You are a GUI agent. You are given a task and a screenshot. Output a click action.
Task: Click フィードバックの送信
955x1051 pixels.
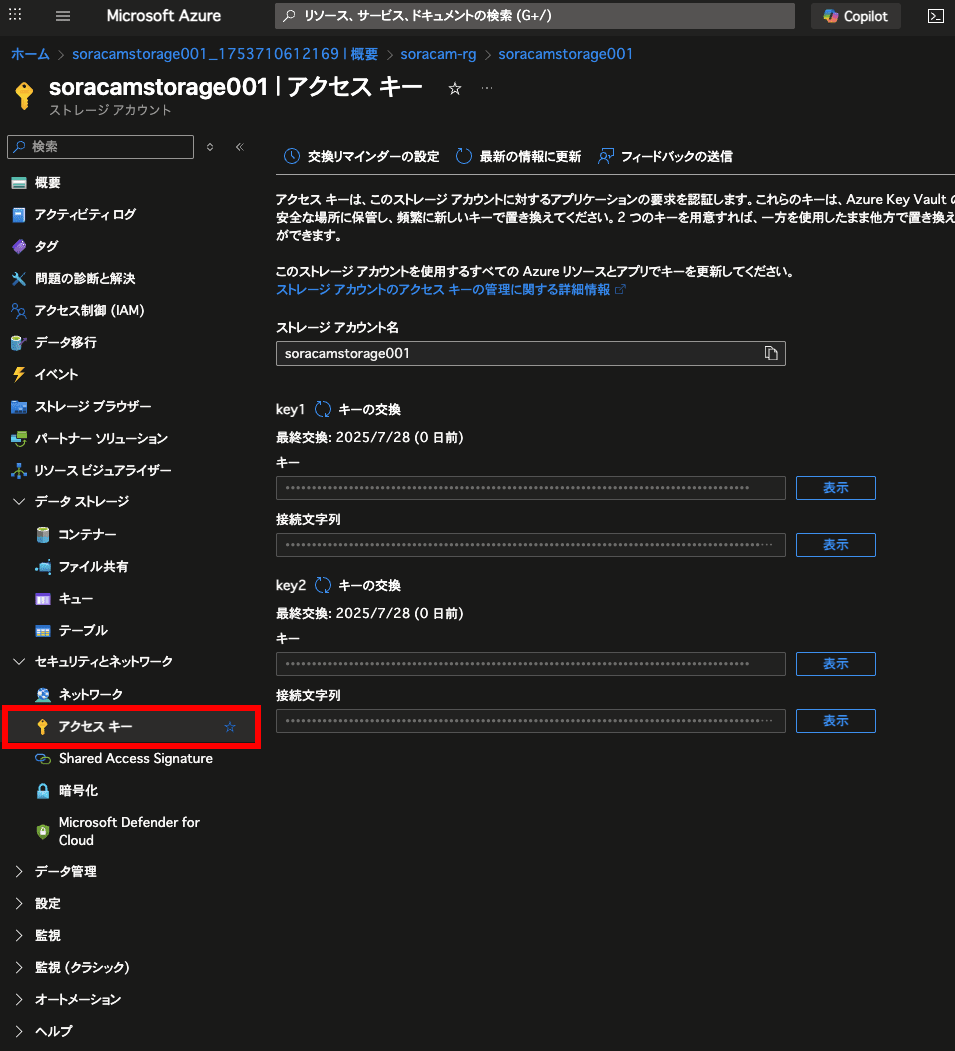click(665, 156)
